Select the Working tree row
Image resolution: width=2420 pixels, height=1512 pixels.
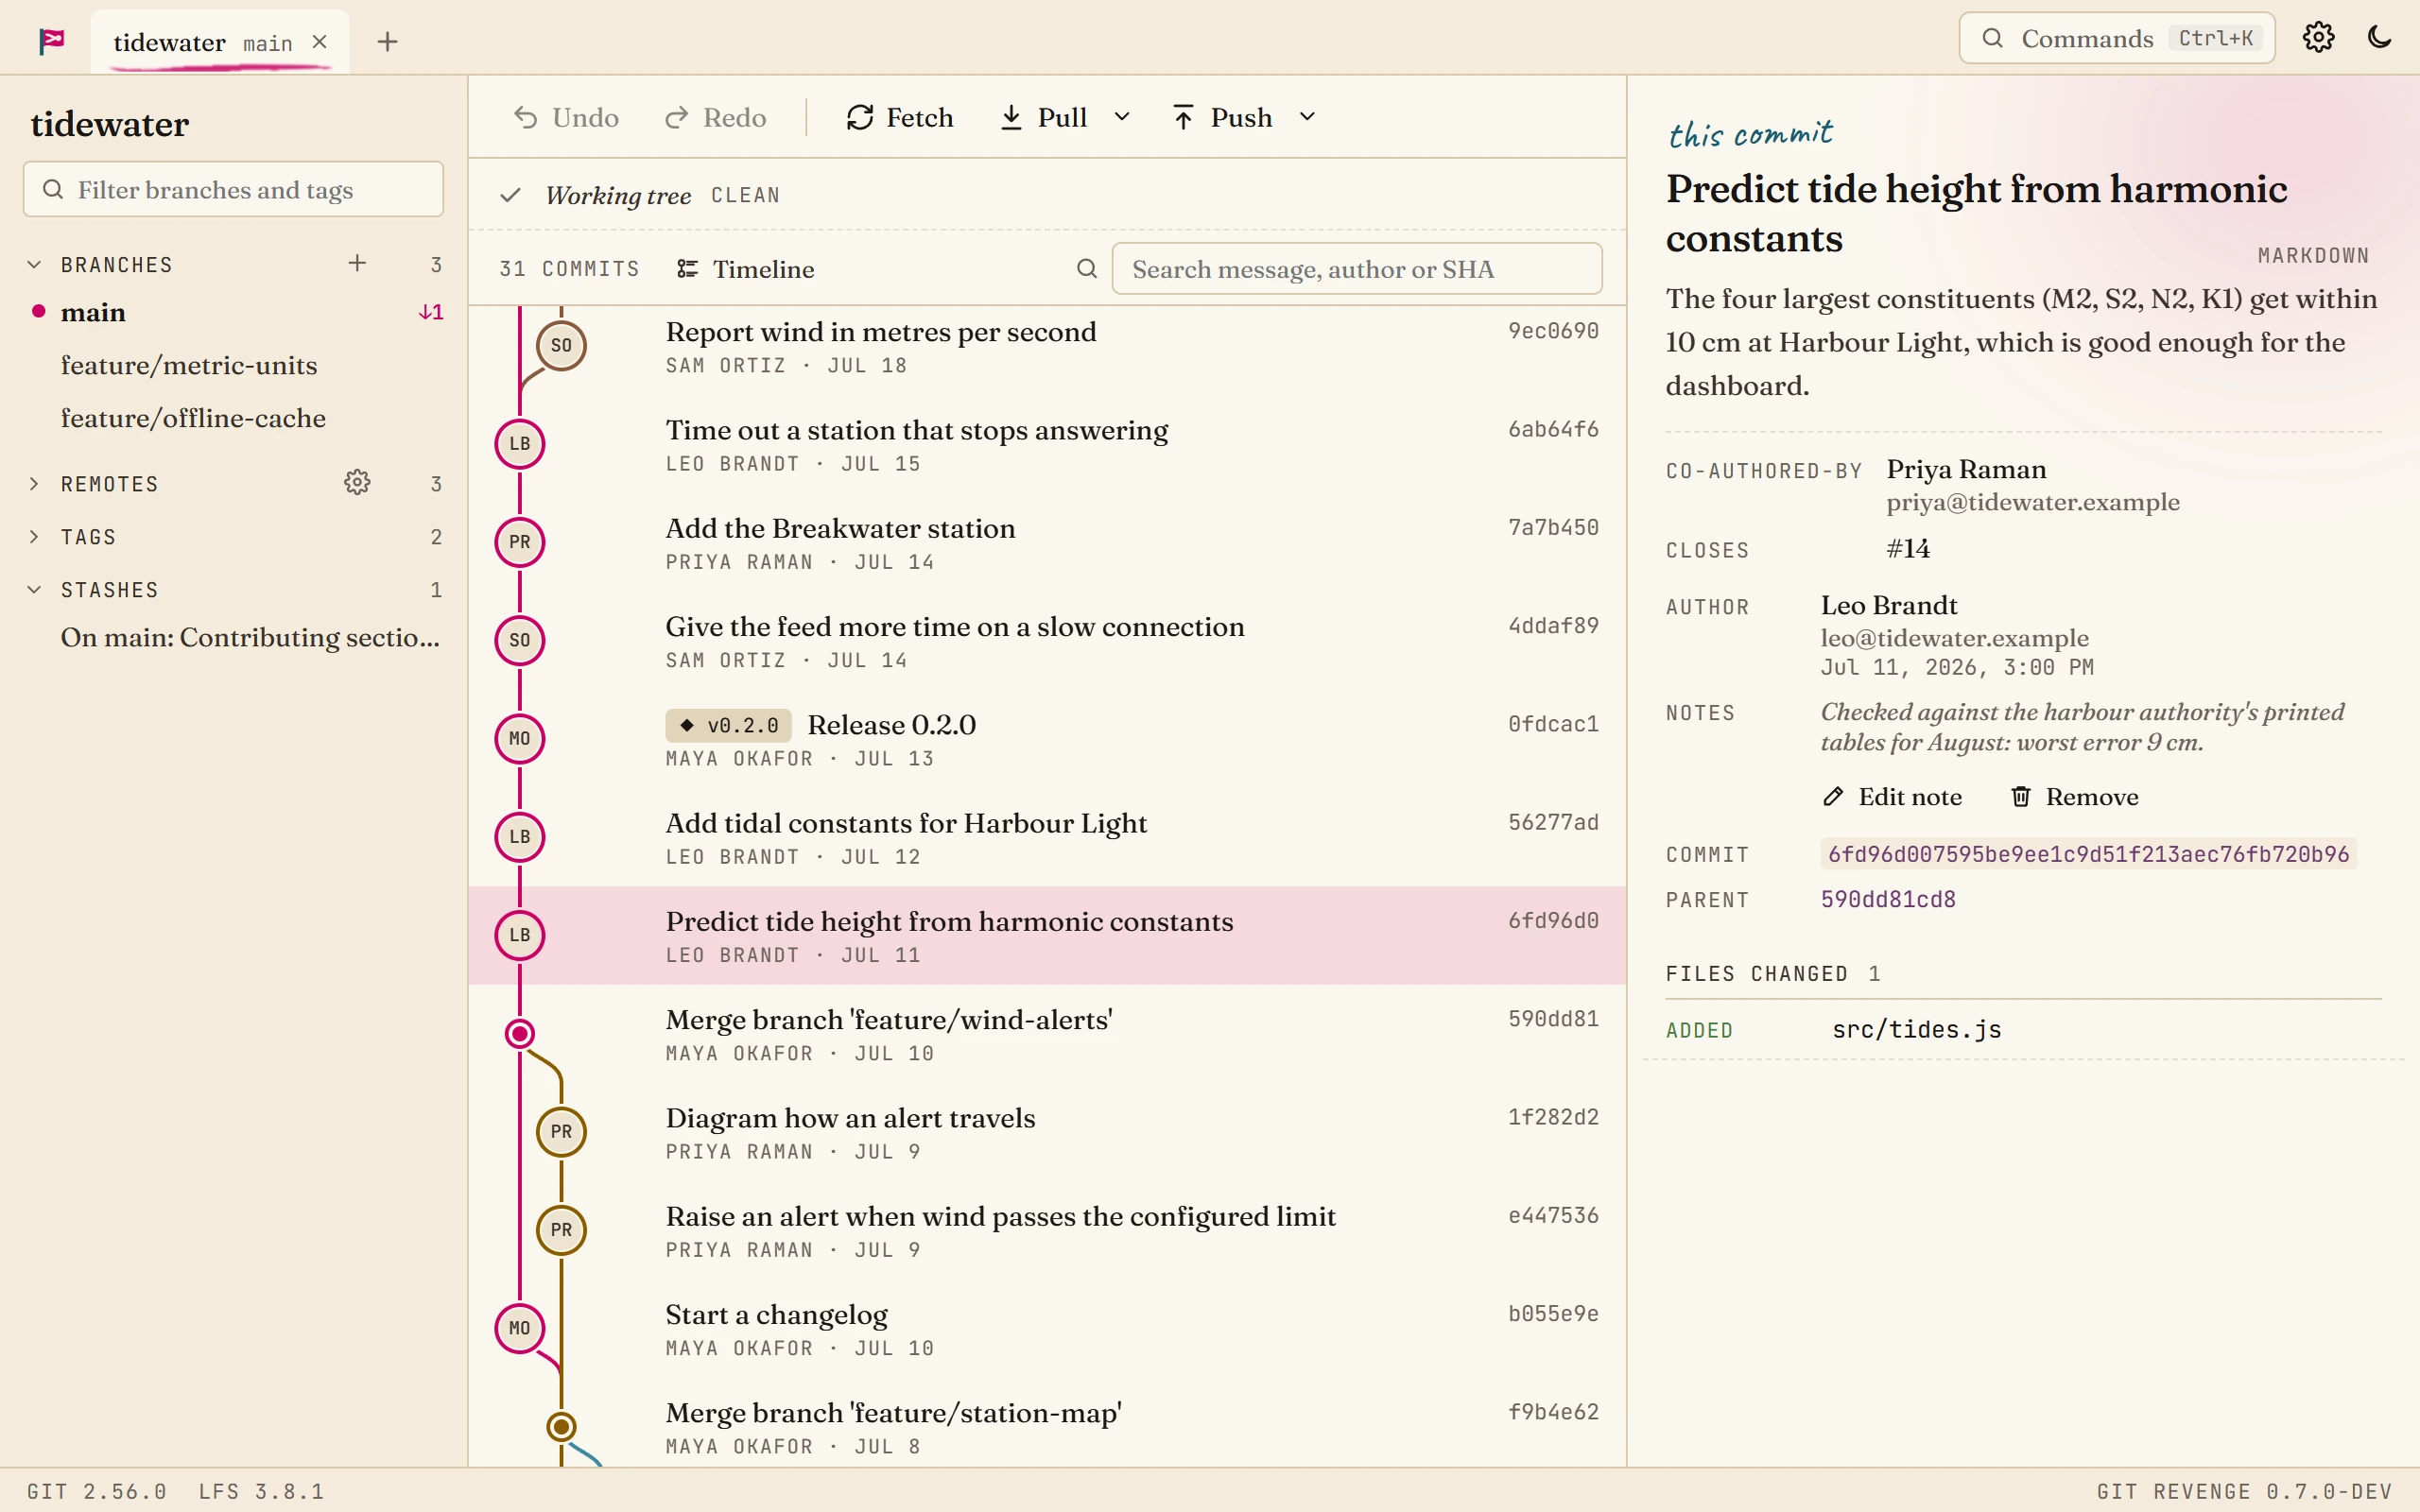1047,195
